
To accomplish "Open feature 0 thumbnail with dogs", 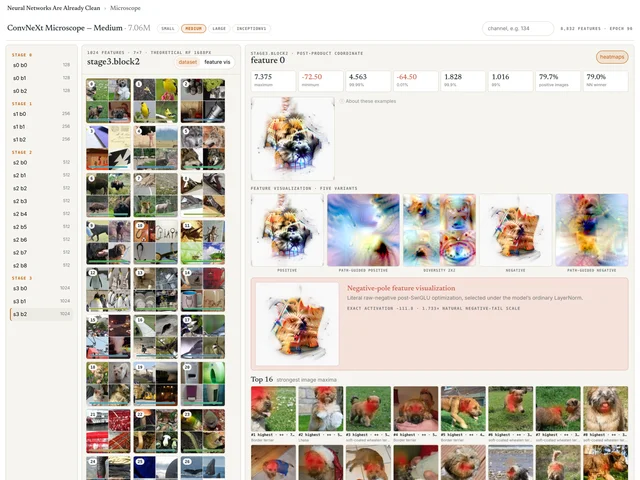I will pos(109,101).
